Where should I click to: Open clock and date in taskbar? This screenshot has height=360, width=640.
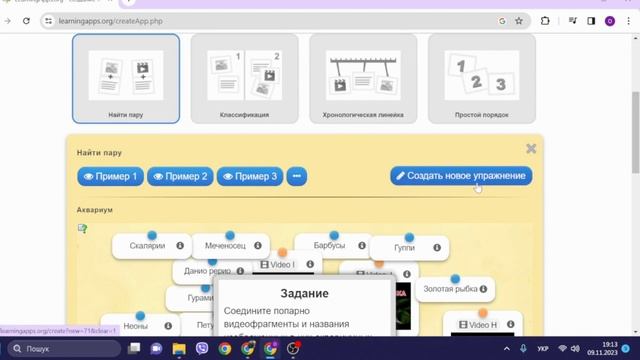pyautogui.click(x=602, y=349)
